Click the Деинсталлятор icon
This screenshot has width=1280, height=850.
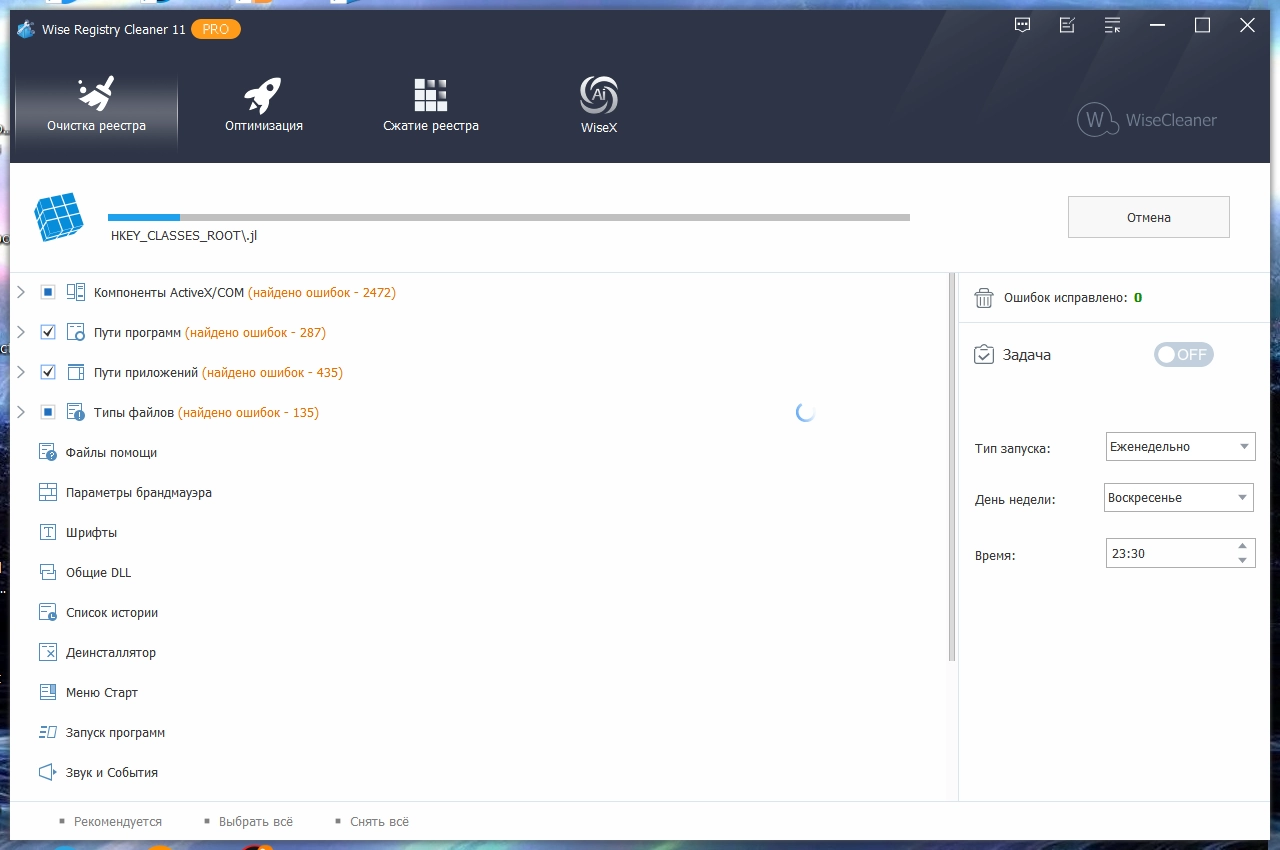pos(48,653)
